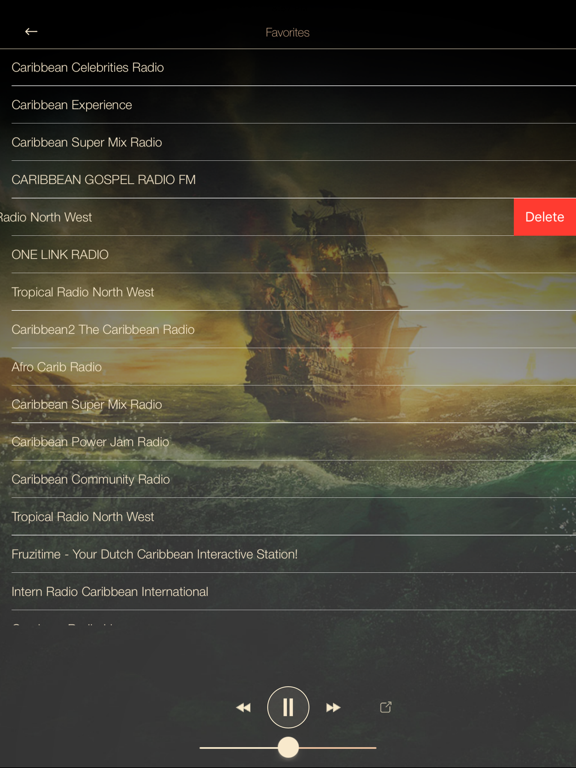Select Caribbean Power Jam Radio
Image resolution: width=576 pixels, height=768 pixels.
click(x=288, y=442)
